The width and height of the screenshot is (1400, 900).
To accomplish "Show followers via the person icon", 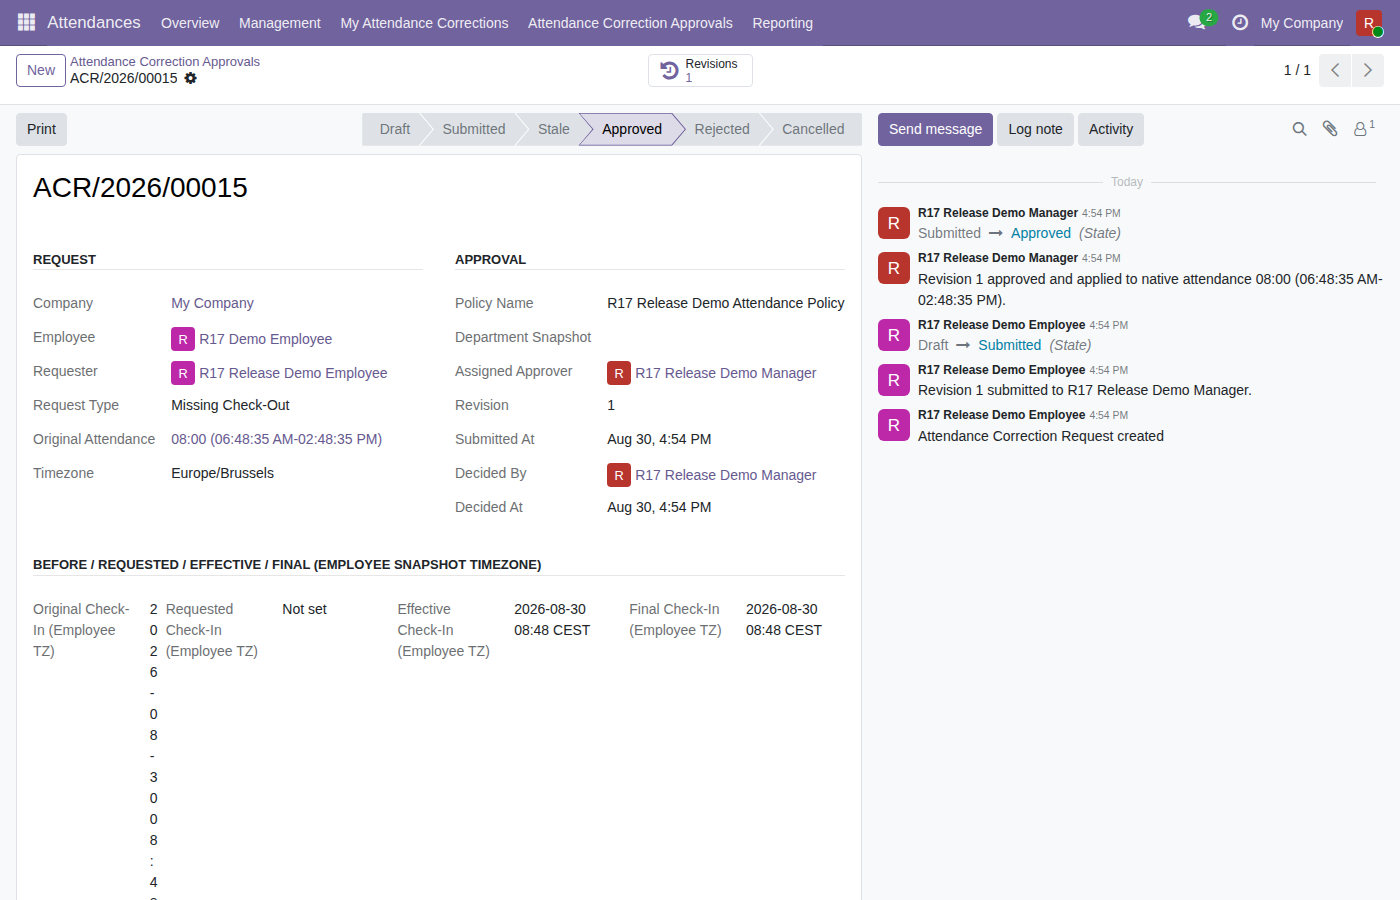I will (1364, 129).
